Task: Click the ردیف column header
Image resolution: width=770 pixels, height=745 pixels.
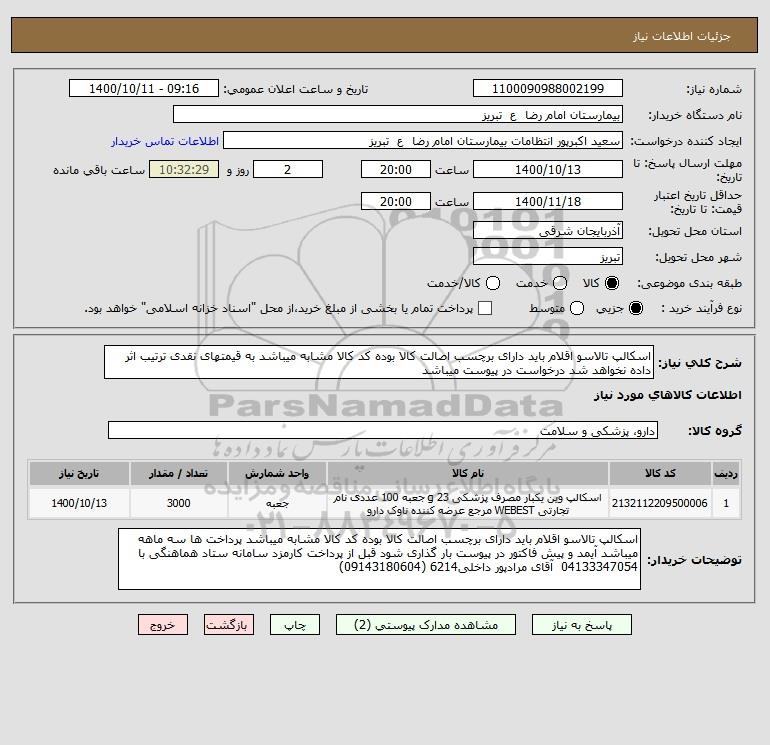Action: tap(726, 473)
